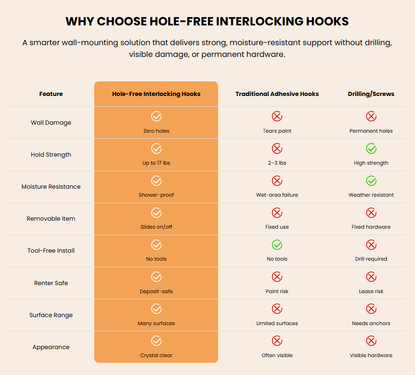Click the red X above 'Wet-area failure'
This screenshot has width=416, height=375.
pos(277,181)
